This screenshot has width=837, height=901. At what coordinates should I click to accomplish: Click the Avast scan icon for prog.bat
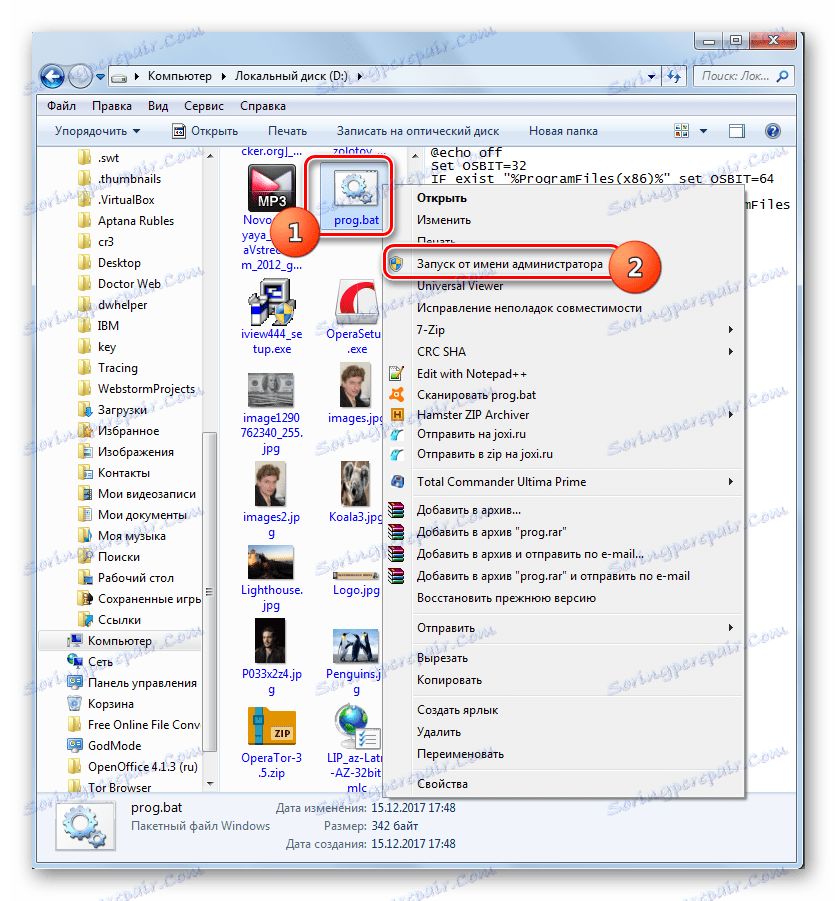396,395
